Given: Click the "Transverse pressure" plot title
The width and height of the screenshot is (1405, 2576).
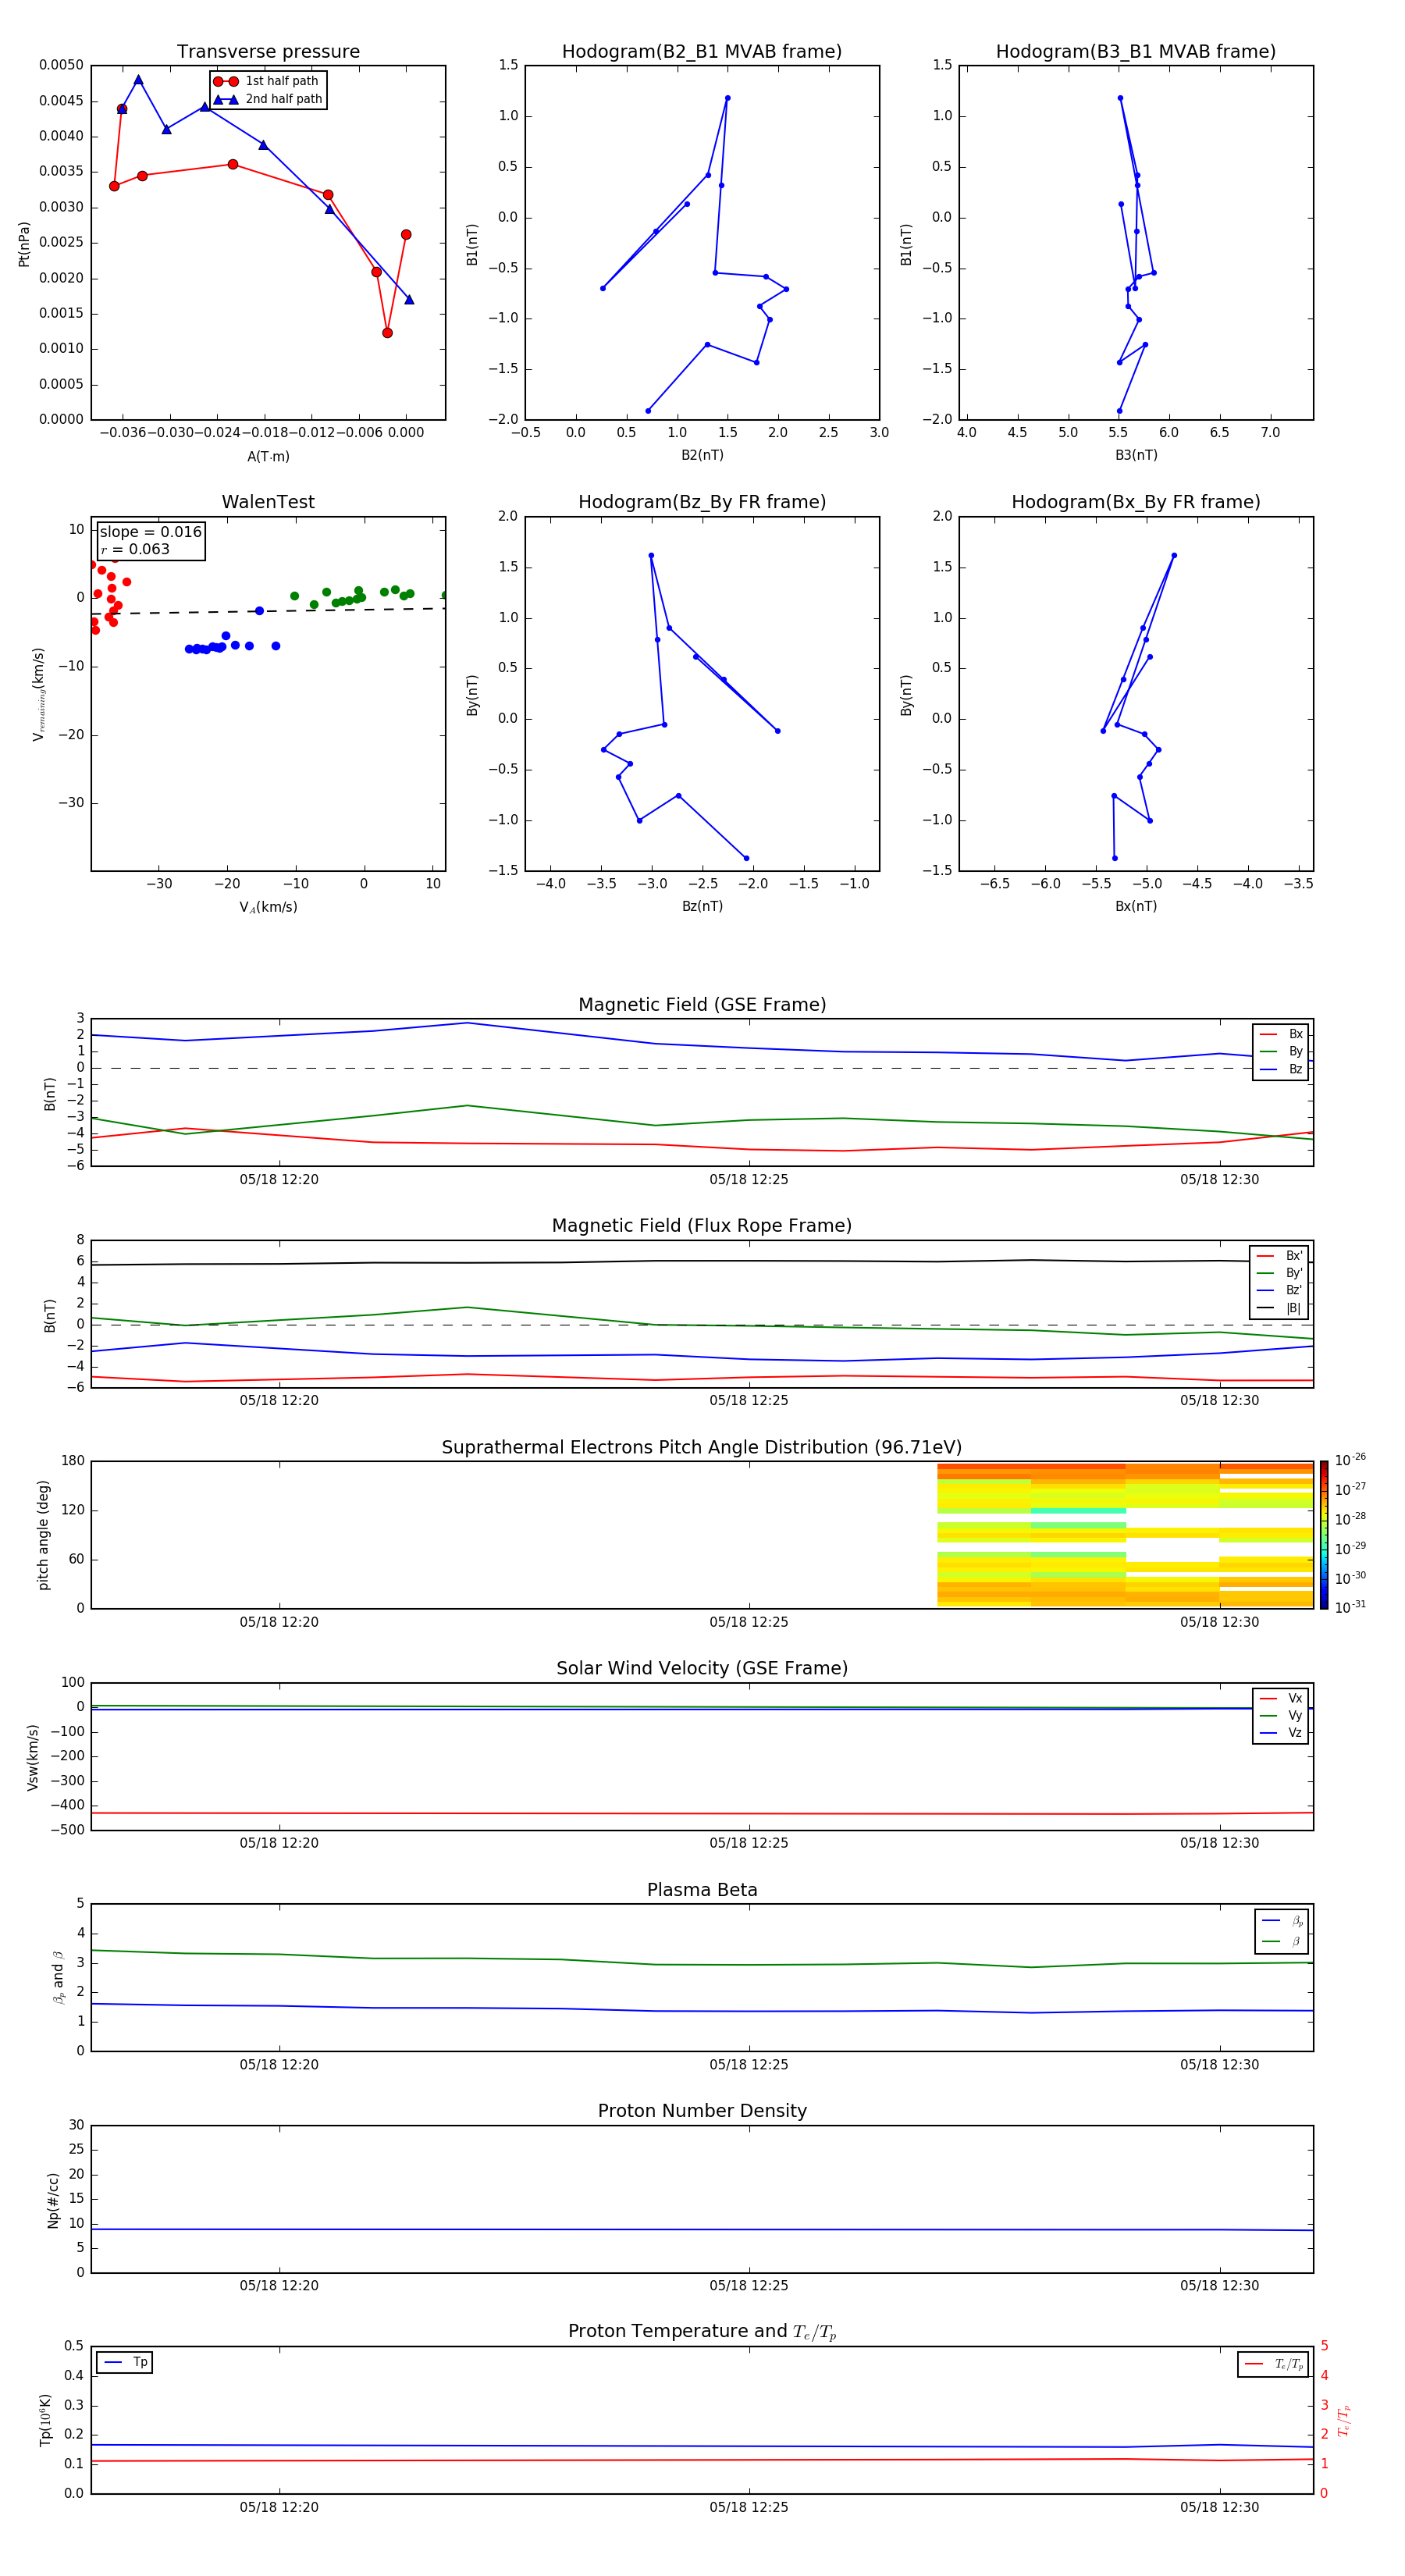Looking at the screenshot, I should [268, 52].
